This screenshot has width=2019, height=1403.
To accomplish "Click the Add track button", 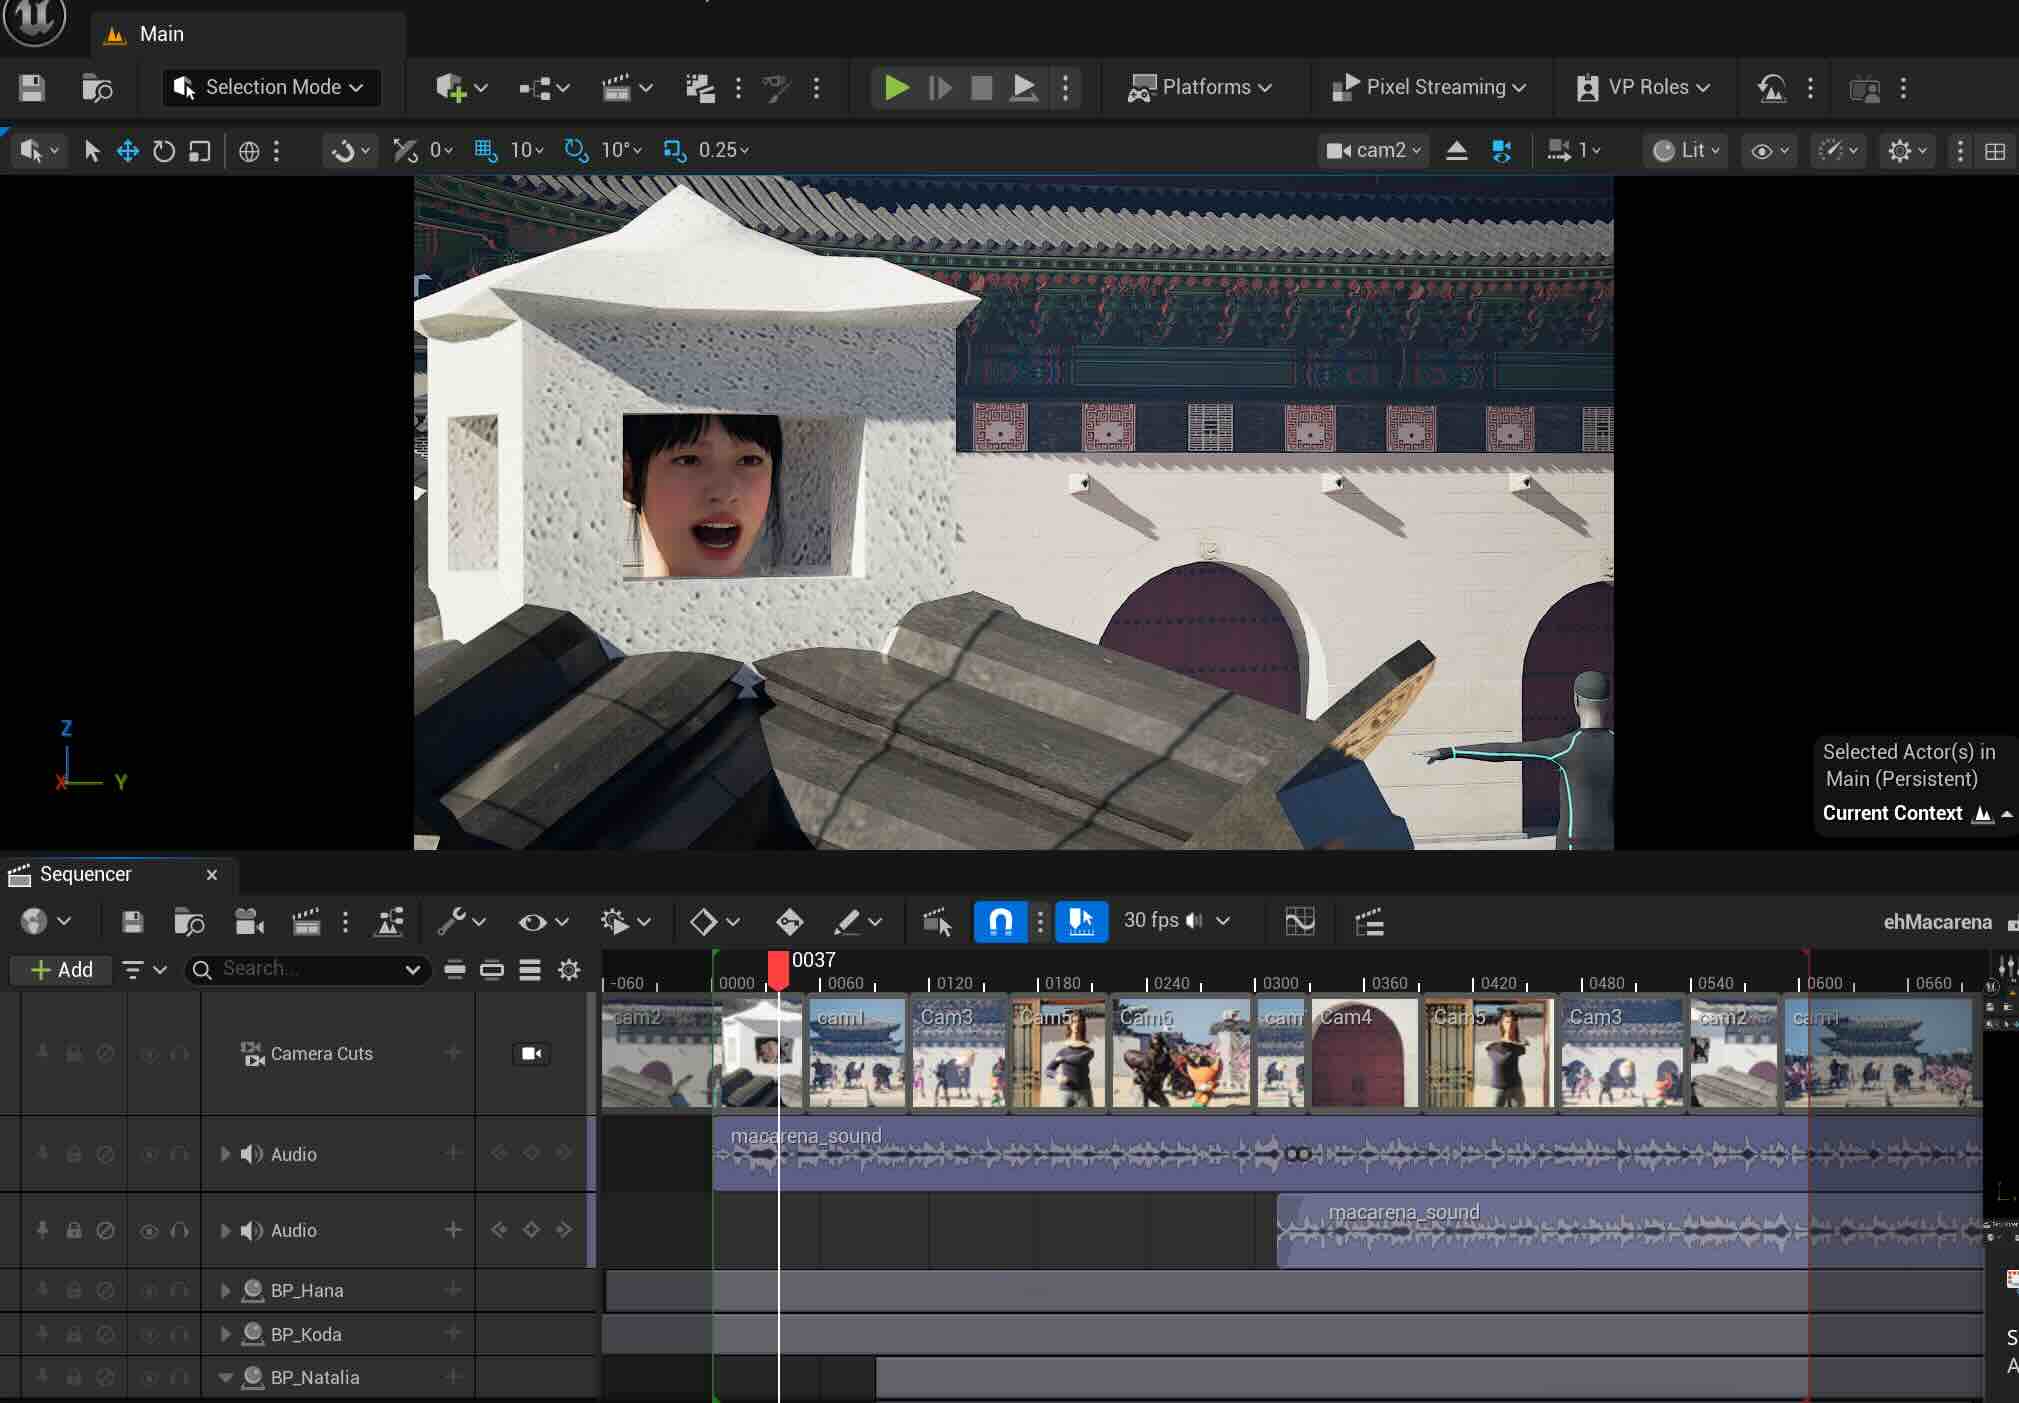I will pyautogui.click(x=62, y=969).
